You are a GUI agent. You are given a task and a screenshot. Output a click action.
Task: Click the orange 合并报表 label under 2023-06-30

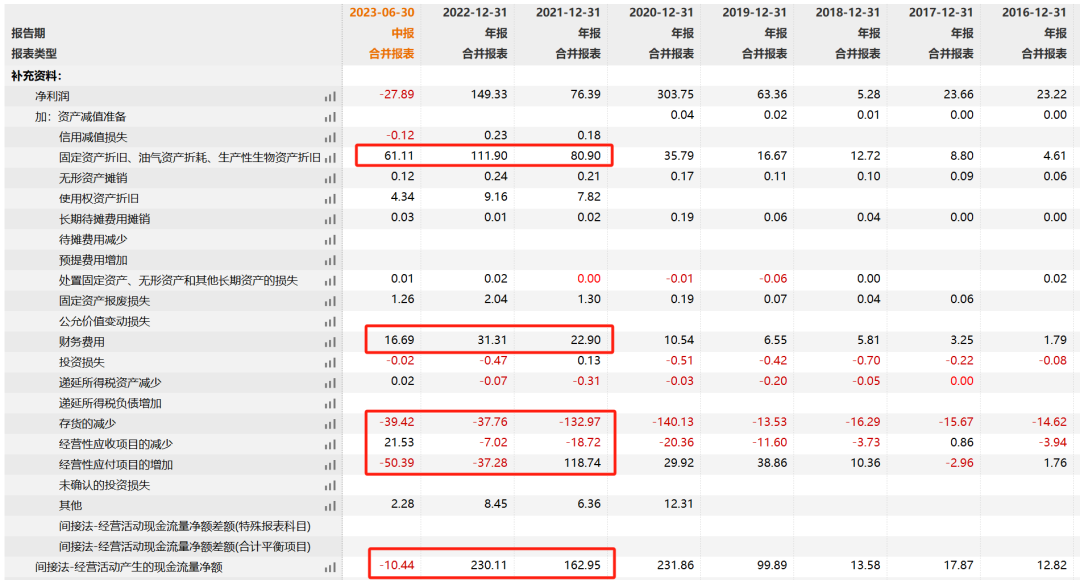tap(392, 54)
